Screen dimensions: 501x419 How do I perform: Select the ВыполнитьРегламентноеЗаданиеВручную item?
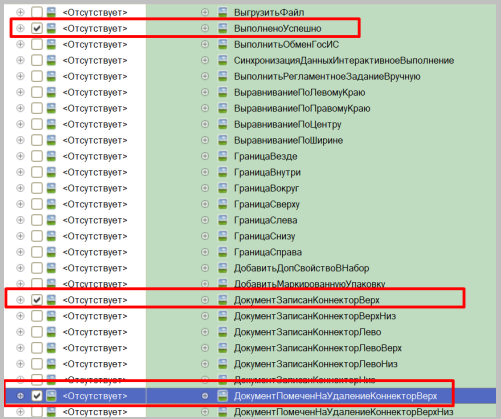(x=327, y=76)
